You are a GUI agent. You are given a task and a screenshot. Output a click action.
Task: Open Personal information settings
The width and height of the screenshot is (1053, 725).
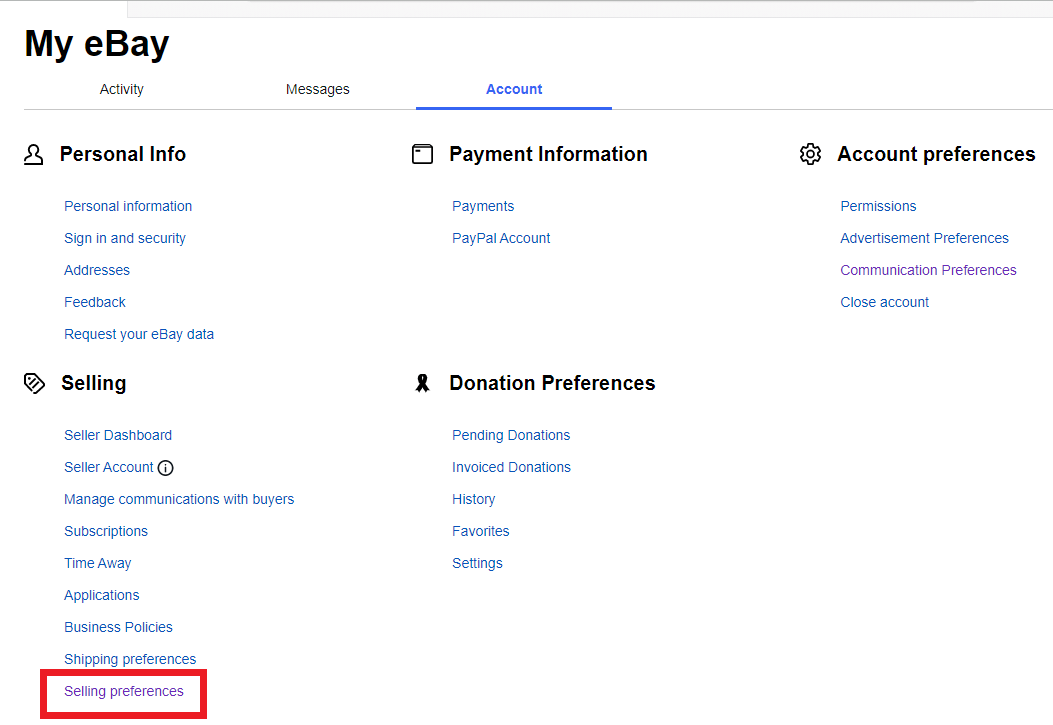click(128, 206)
